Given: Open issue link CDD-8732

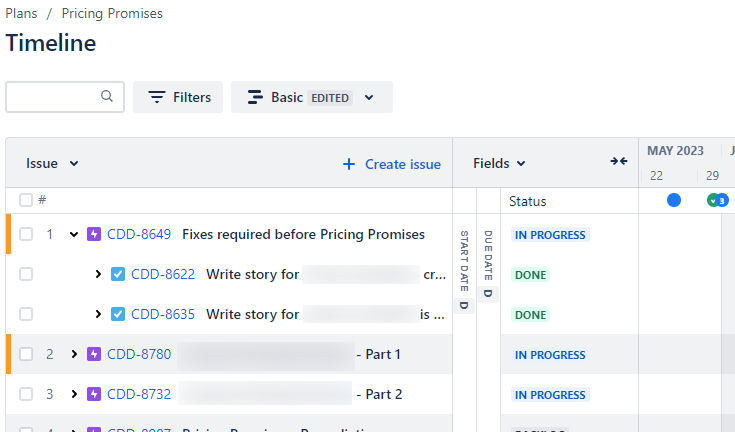Looking at the screenshot, I should pos(139,394).
